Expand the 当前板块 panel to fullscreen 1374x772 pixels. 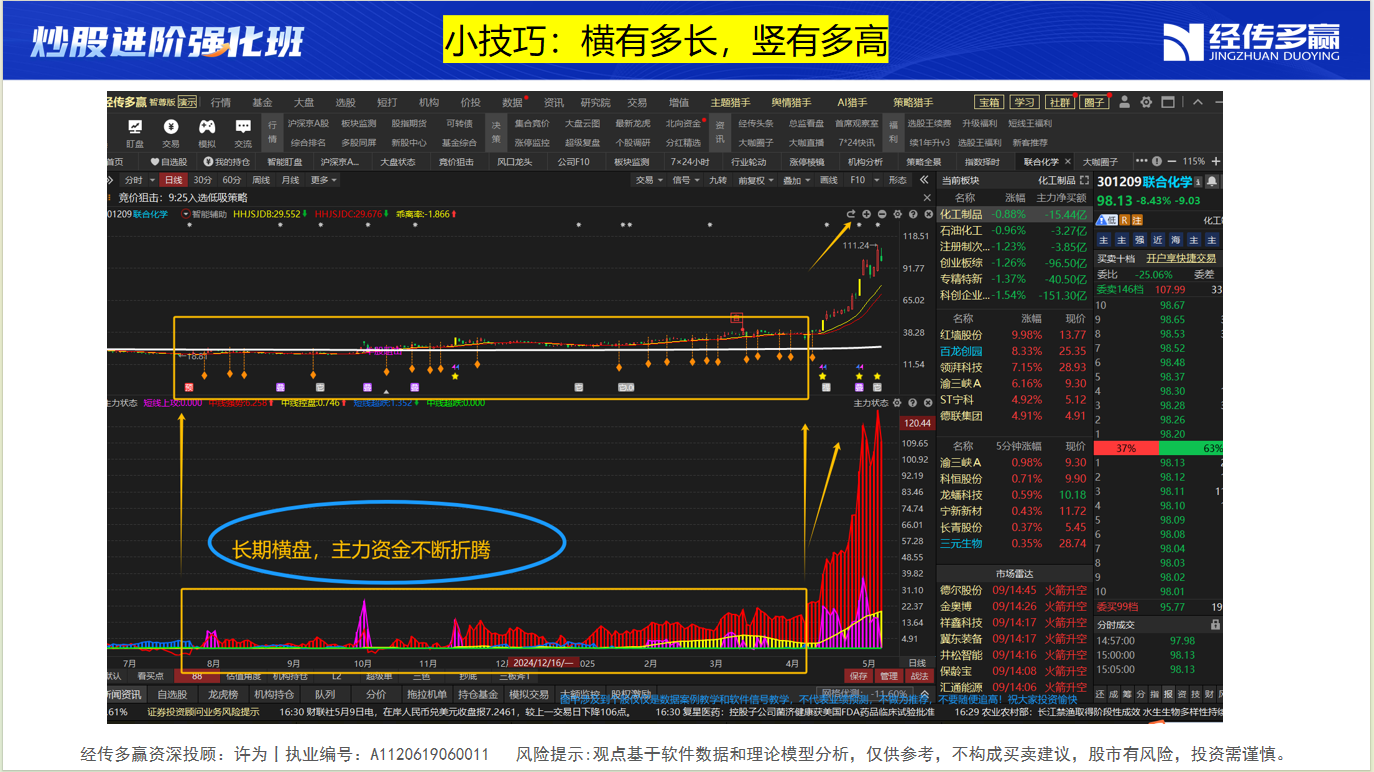[1084, 180]
